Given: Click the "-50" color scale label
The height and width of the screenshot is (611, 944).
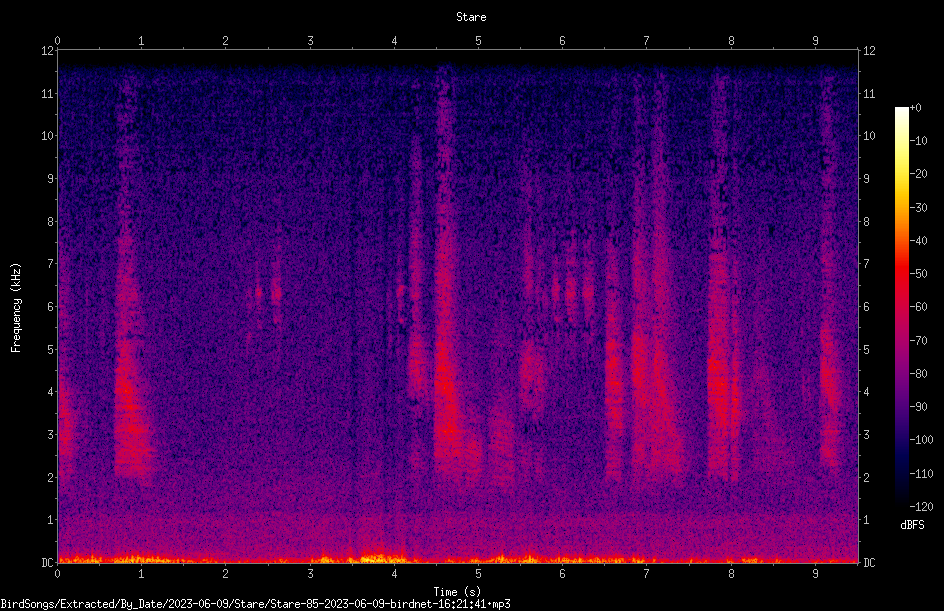Looking at the screenshot, I should (x=918, y=274).
